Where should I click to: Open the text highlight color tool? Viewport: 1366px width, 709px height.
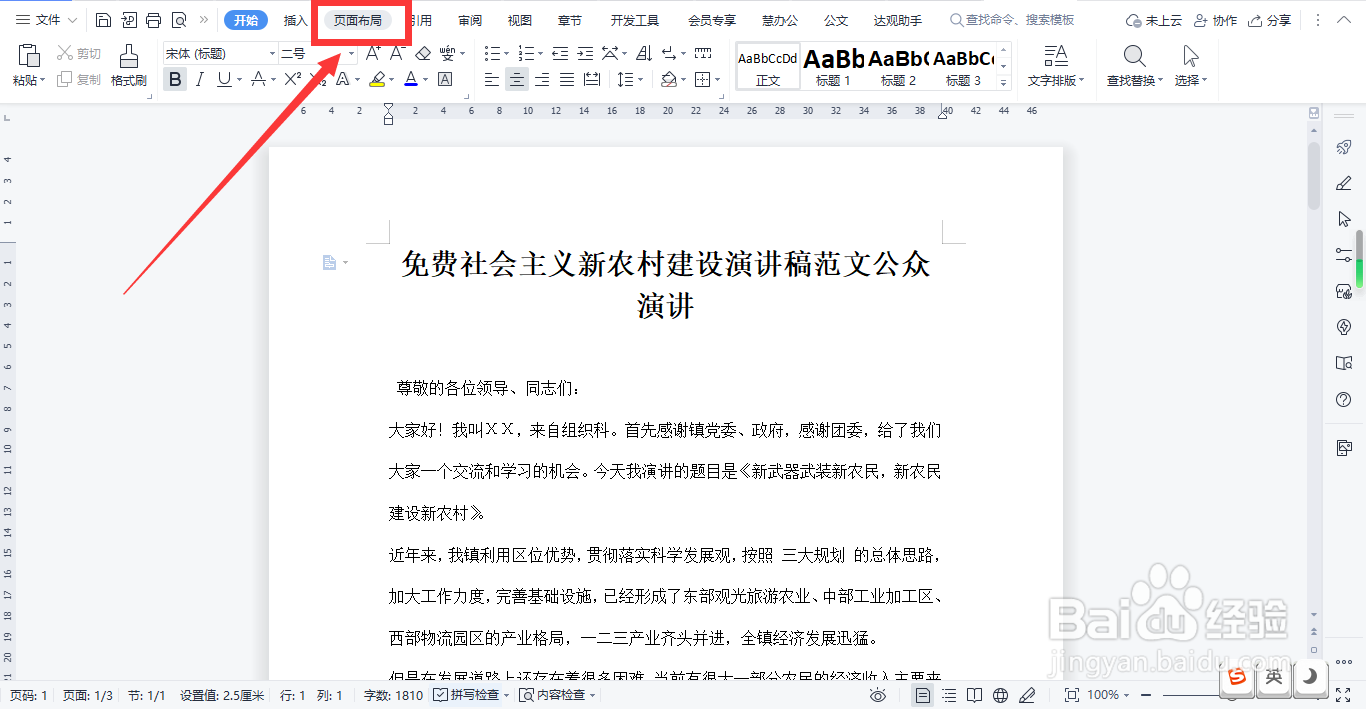(377, 79)
